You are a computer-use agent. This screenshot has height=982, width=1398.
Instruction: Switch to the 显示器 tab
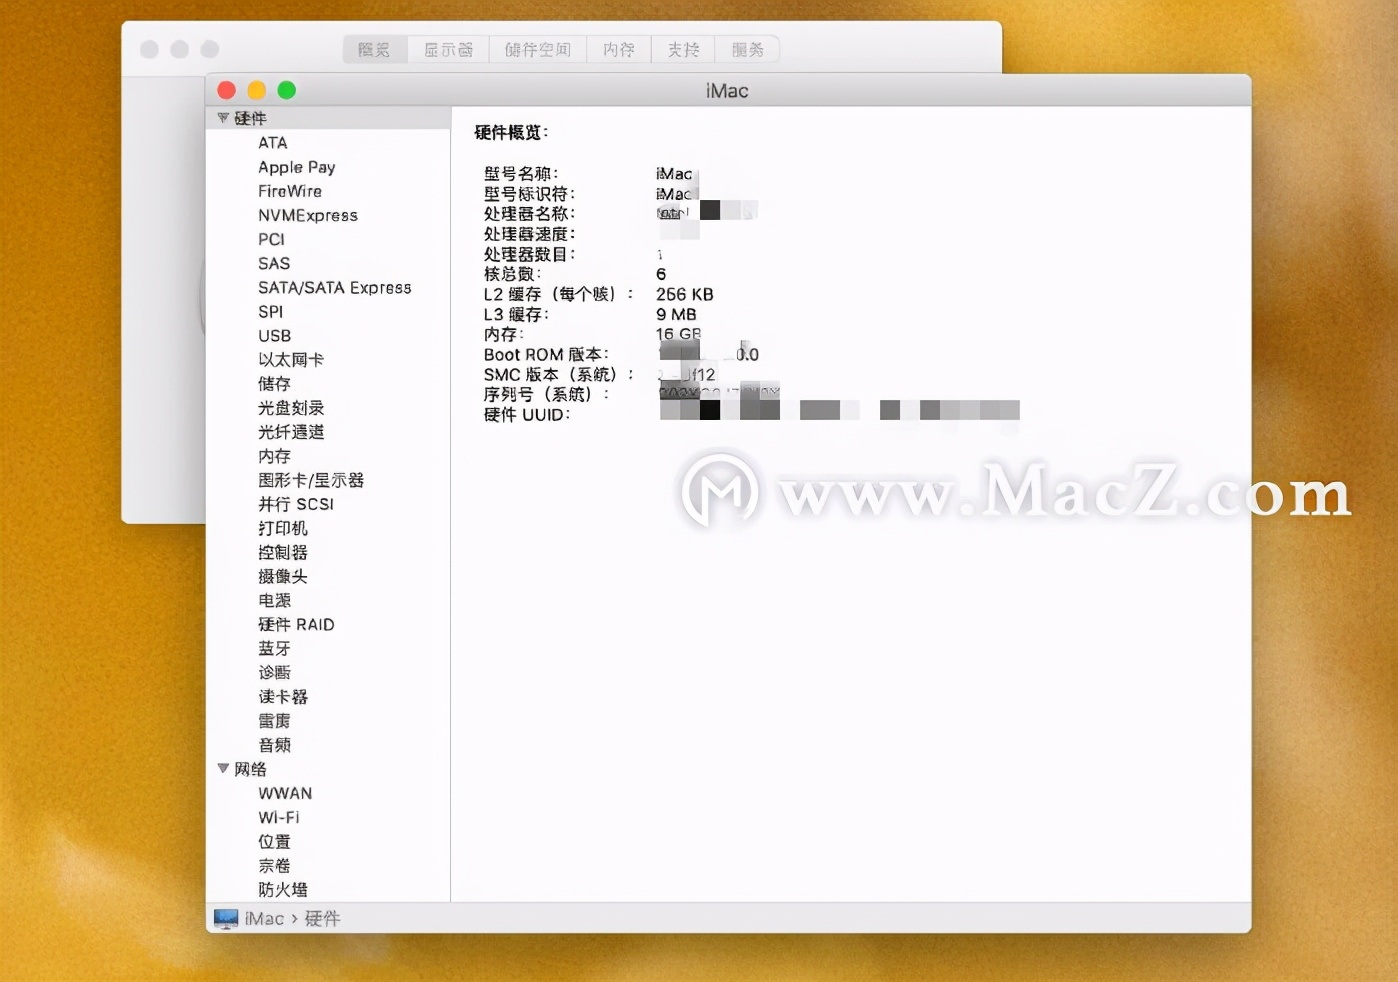pos(448,49)
